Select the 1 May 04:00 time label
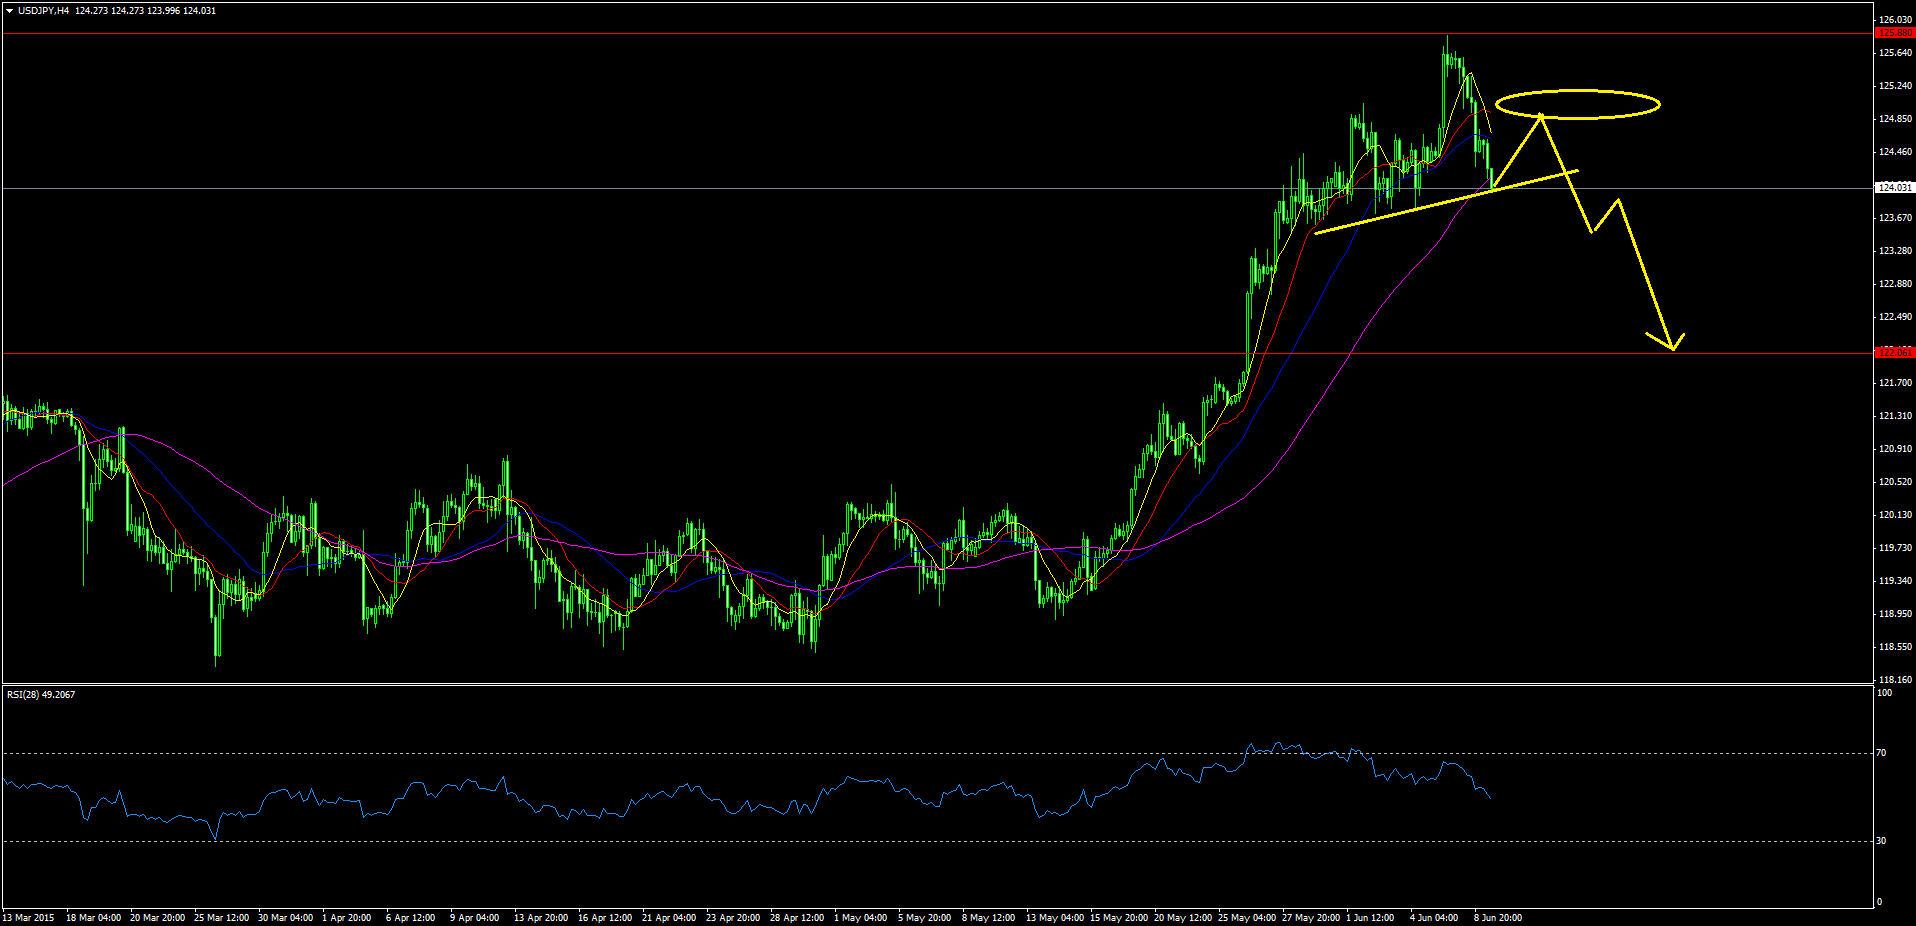 coord(860,918)
